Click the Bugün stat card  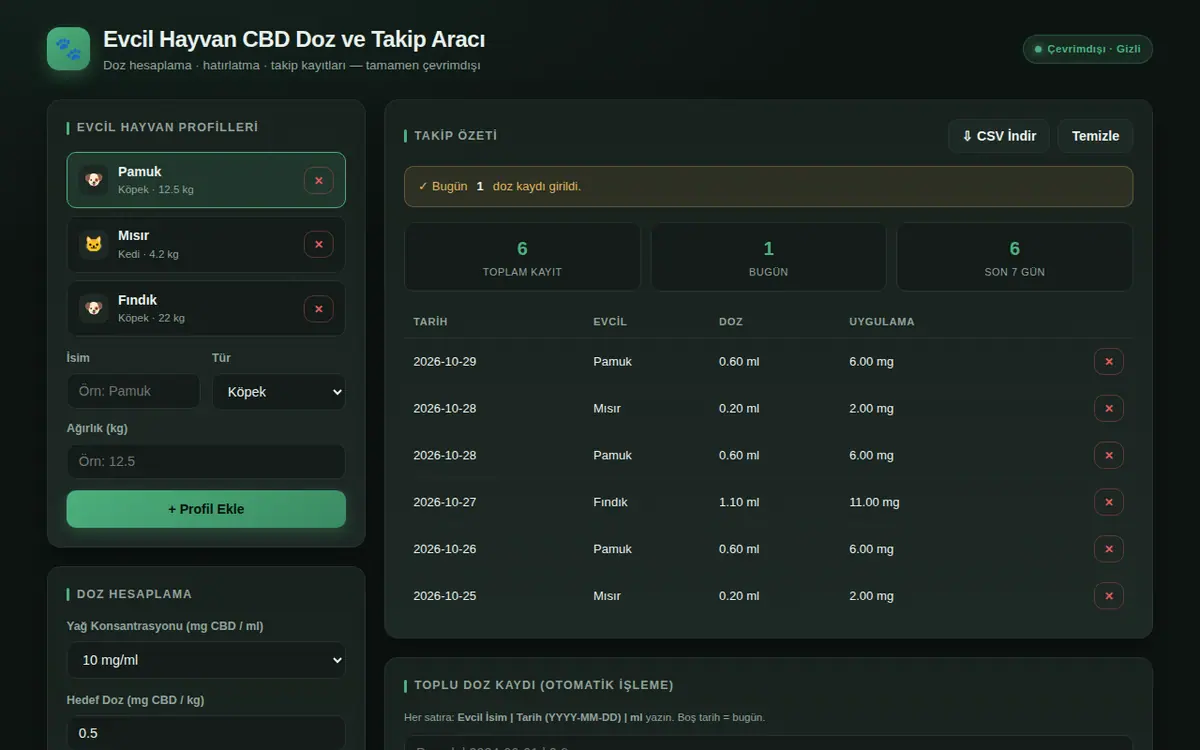point(768,257)
